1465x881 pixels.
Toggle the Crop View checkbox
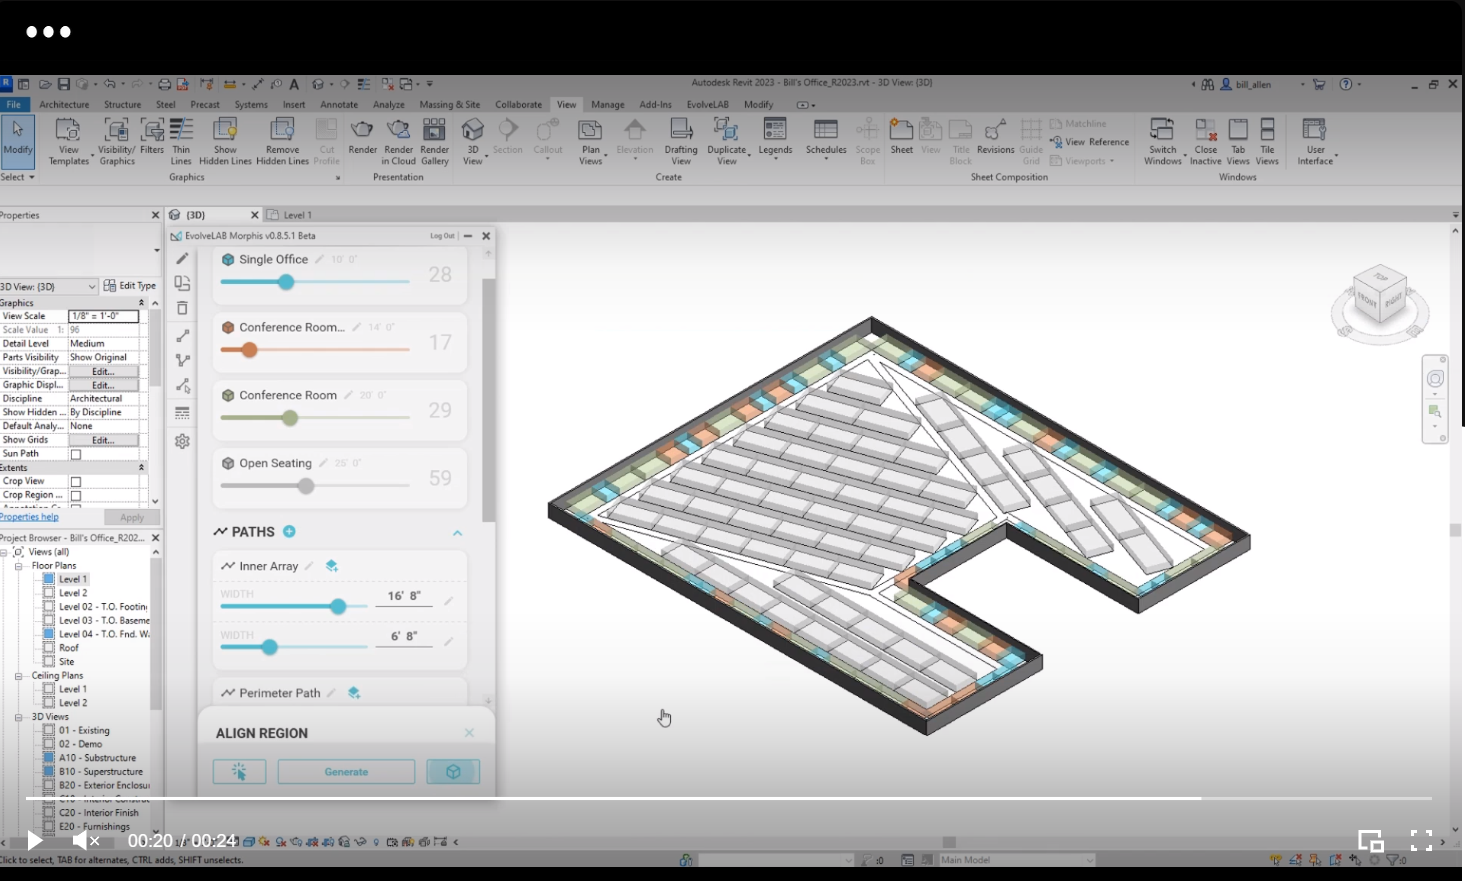point(76,482)
